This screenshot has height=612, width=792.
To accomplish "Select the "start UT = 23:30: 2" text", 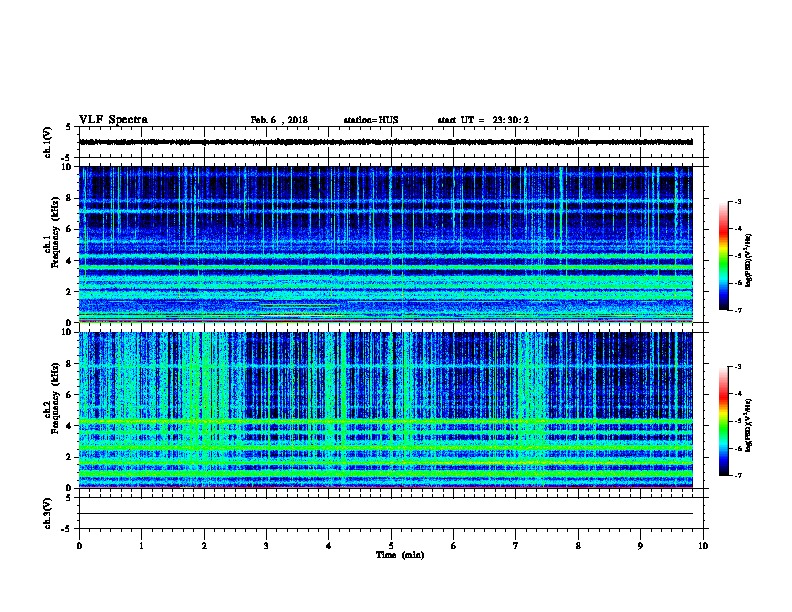I will tap(483, 120).
